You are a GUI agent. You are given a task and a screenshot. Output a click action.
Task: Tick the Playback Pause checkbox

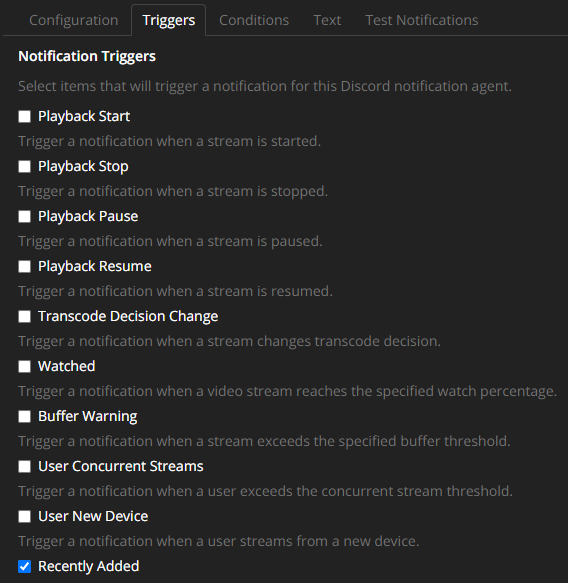coord(25,216)
